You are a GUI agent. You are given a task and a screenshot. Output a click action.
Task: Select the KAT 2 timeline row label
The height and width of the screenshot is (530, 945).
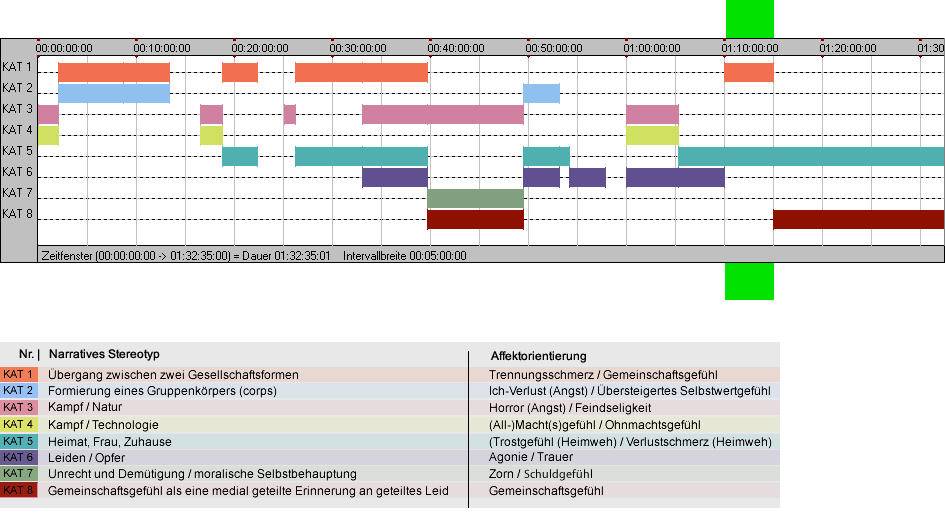click(x=17, y=88)
